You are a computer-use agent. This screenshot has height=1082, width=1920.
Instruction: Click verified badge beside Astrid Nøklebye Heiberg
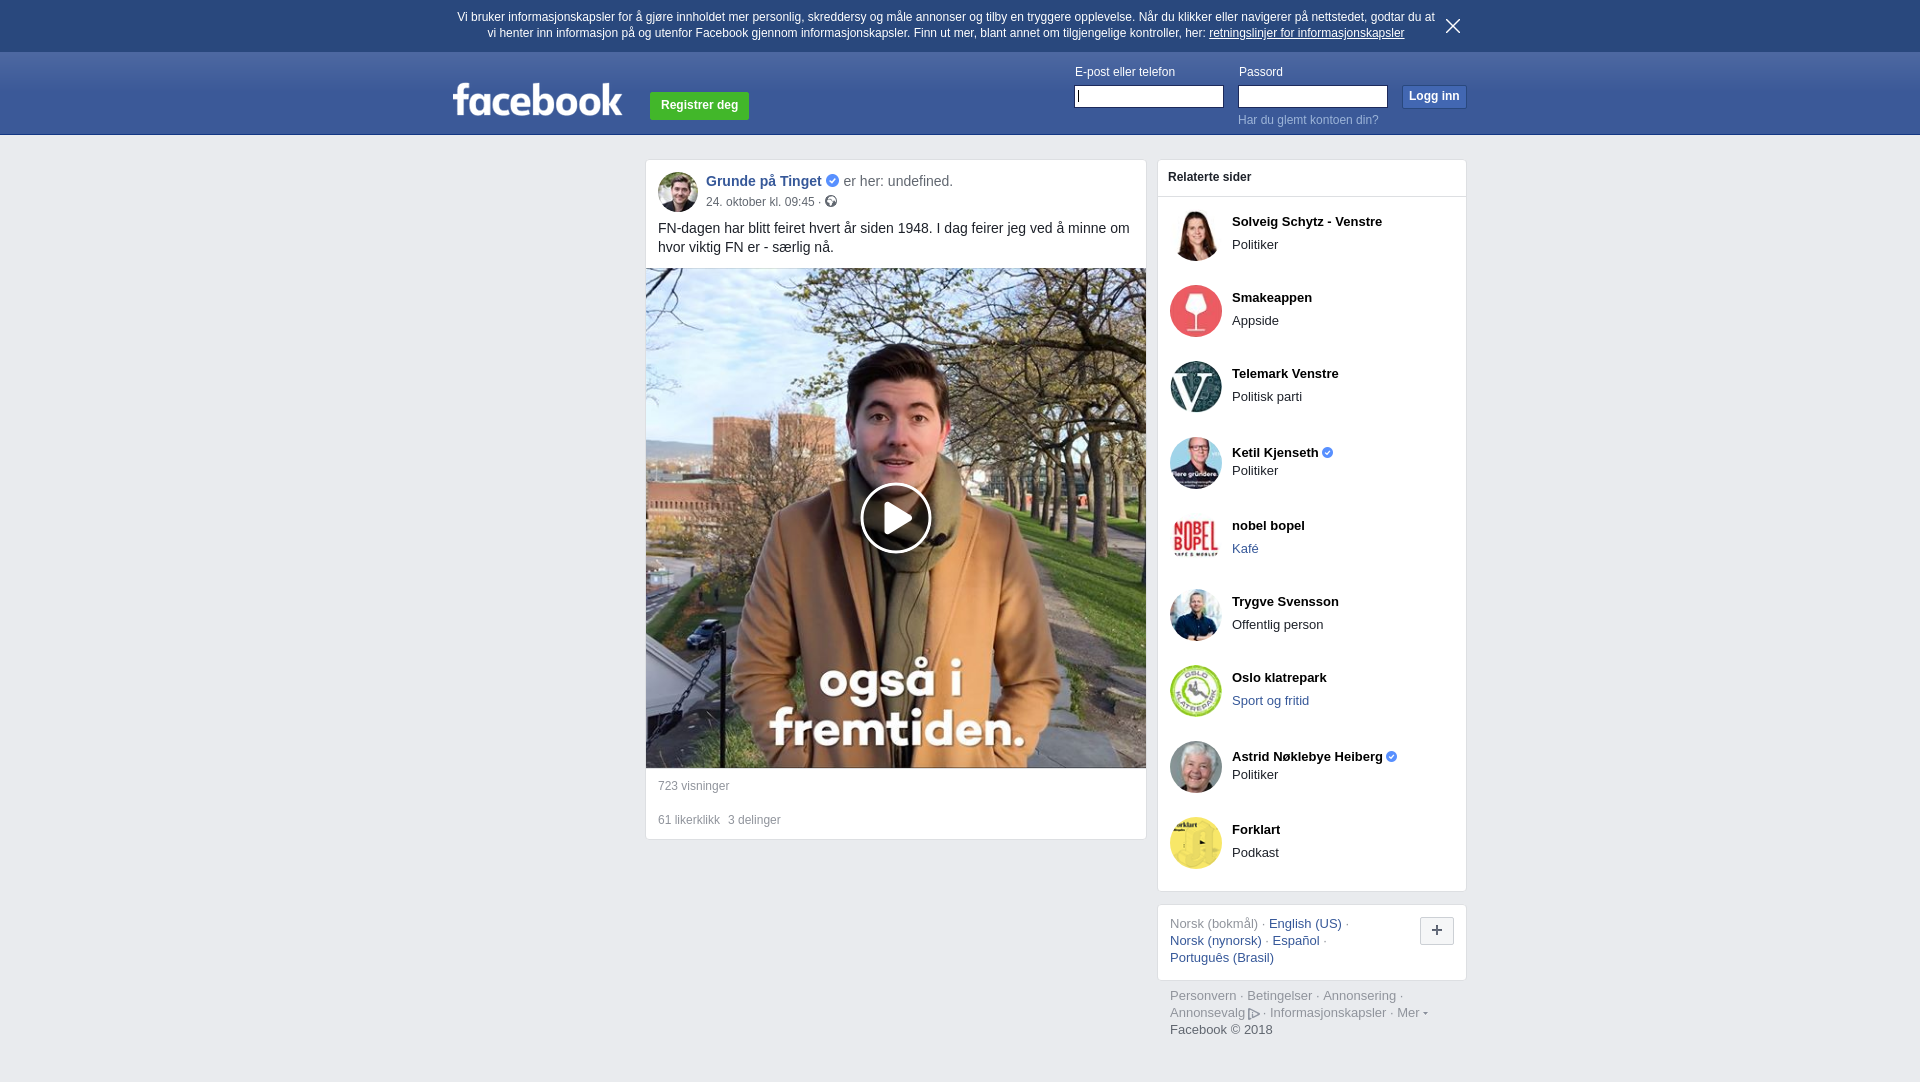(1392, 757)
